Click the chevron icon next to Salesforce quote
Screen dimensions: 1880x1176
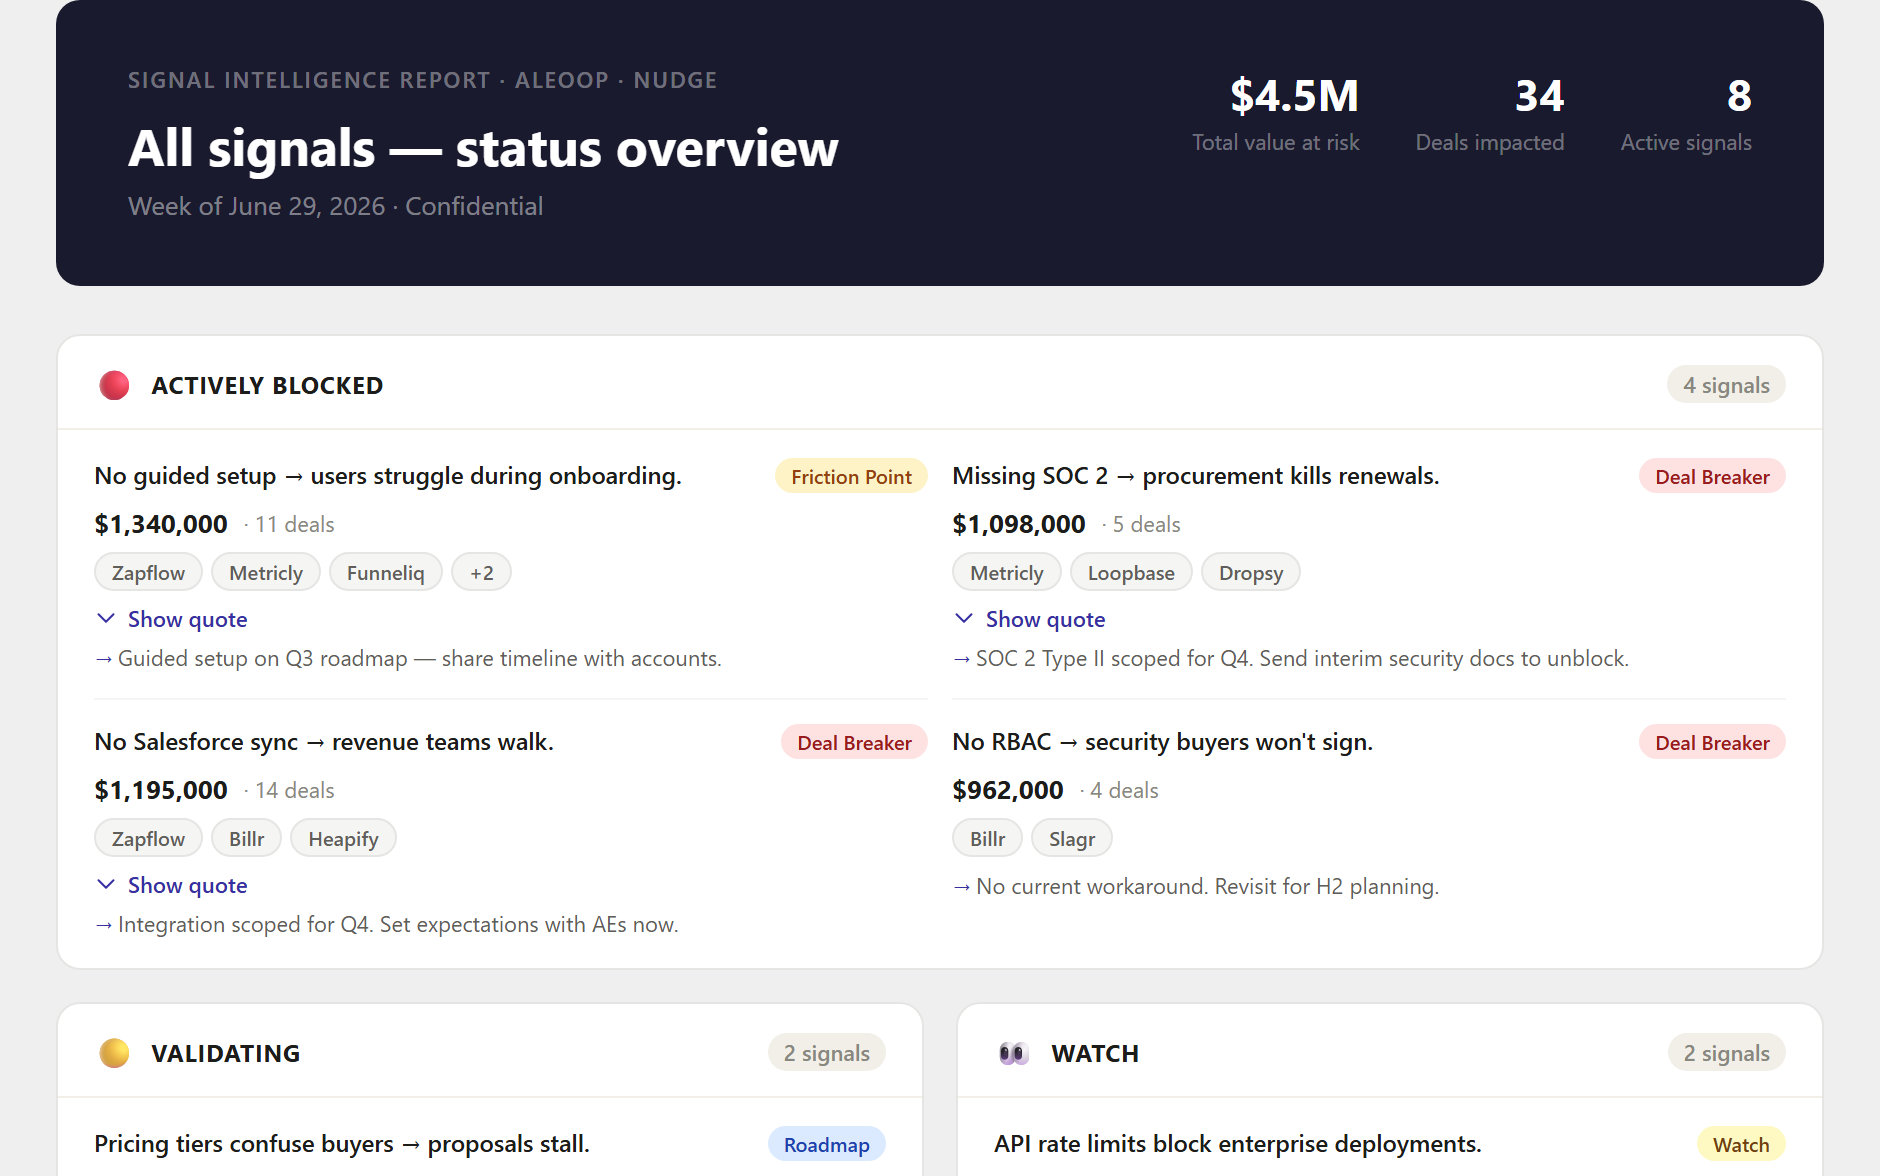pyautogui.click(x=106, y=884)
